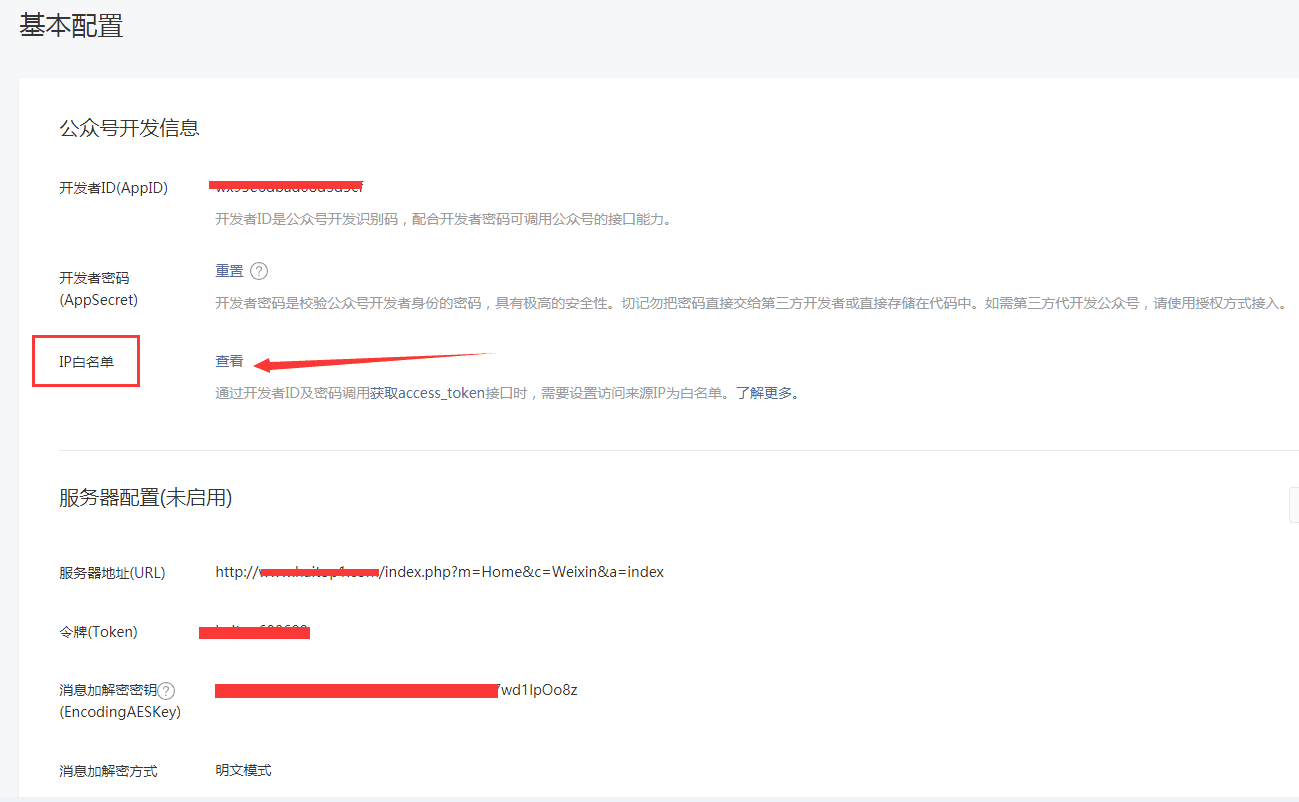The width and height of the screenshot is (1299, 802).
Task: Click the 基本配置 page title
Action: 71,27
